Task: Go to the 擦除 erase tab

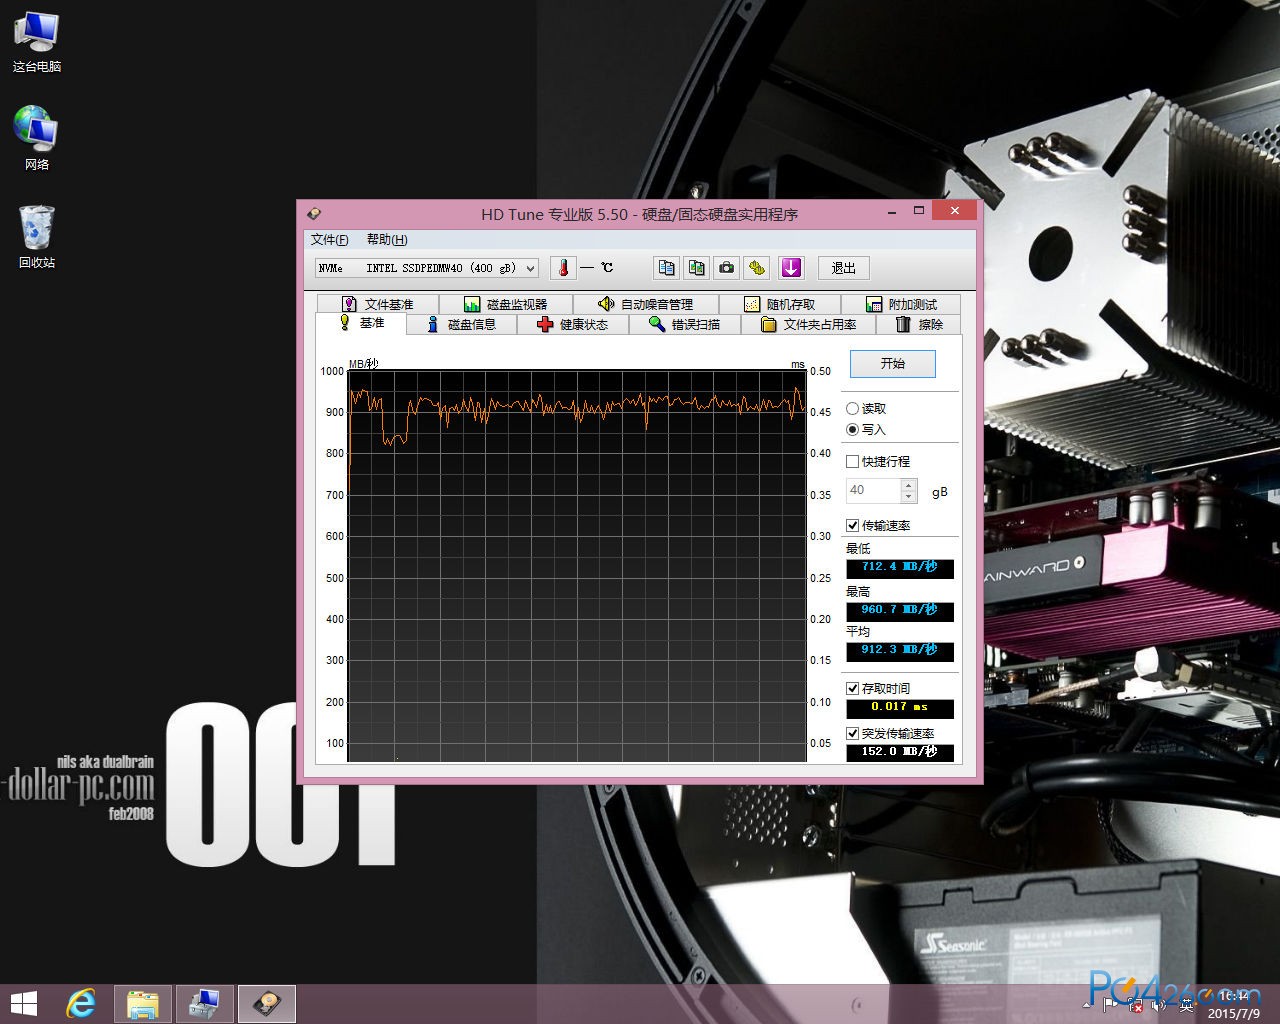Action: pos(918,324)
